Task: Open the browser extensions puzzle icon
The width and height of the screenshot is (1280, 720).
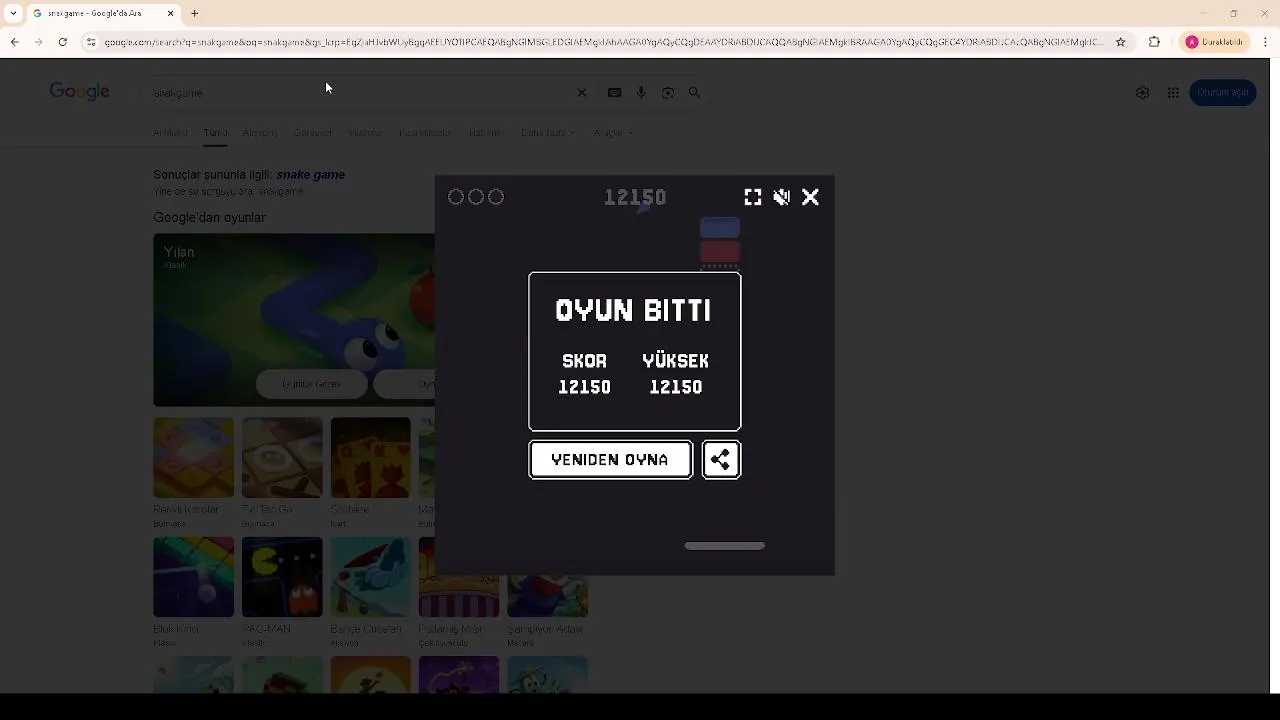Action: (x=1154, y=42)
